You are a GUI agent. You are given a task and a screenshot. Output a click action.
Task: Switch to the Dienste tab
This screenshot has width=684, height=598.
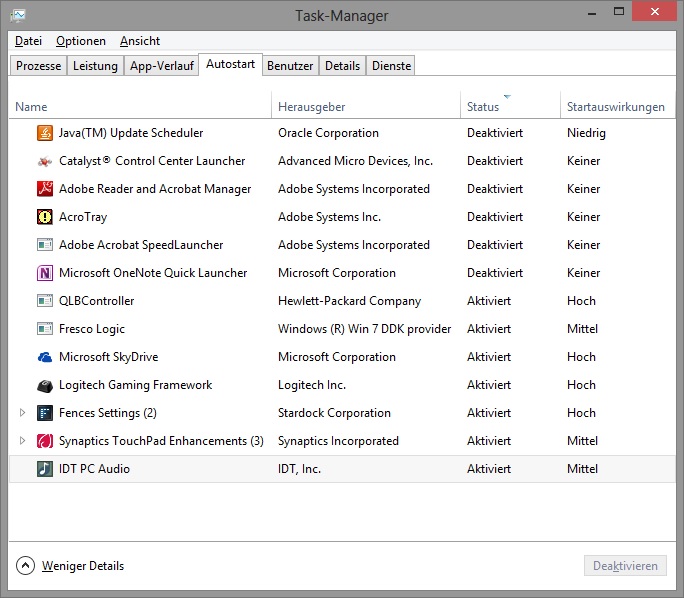coord(391,66)
